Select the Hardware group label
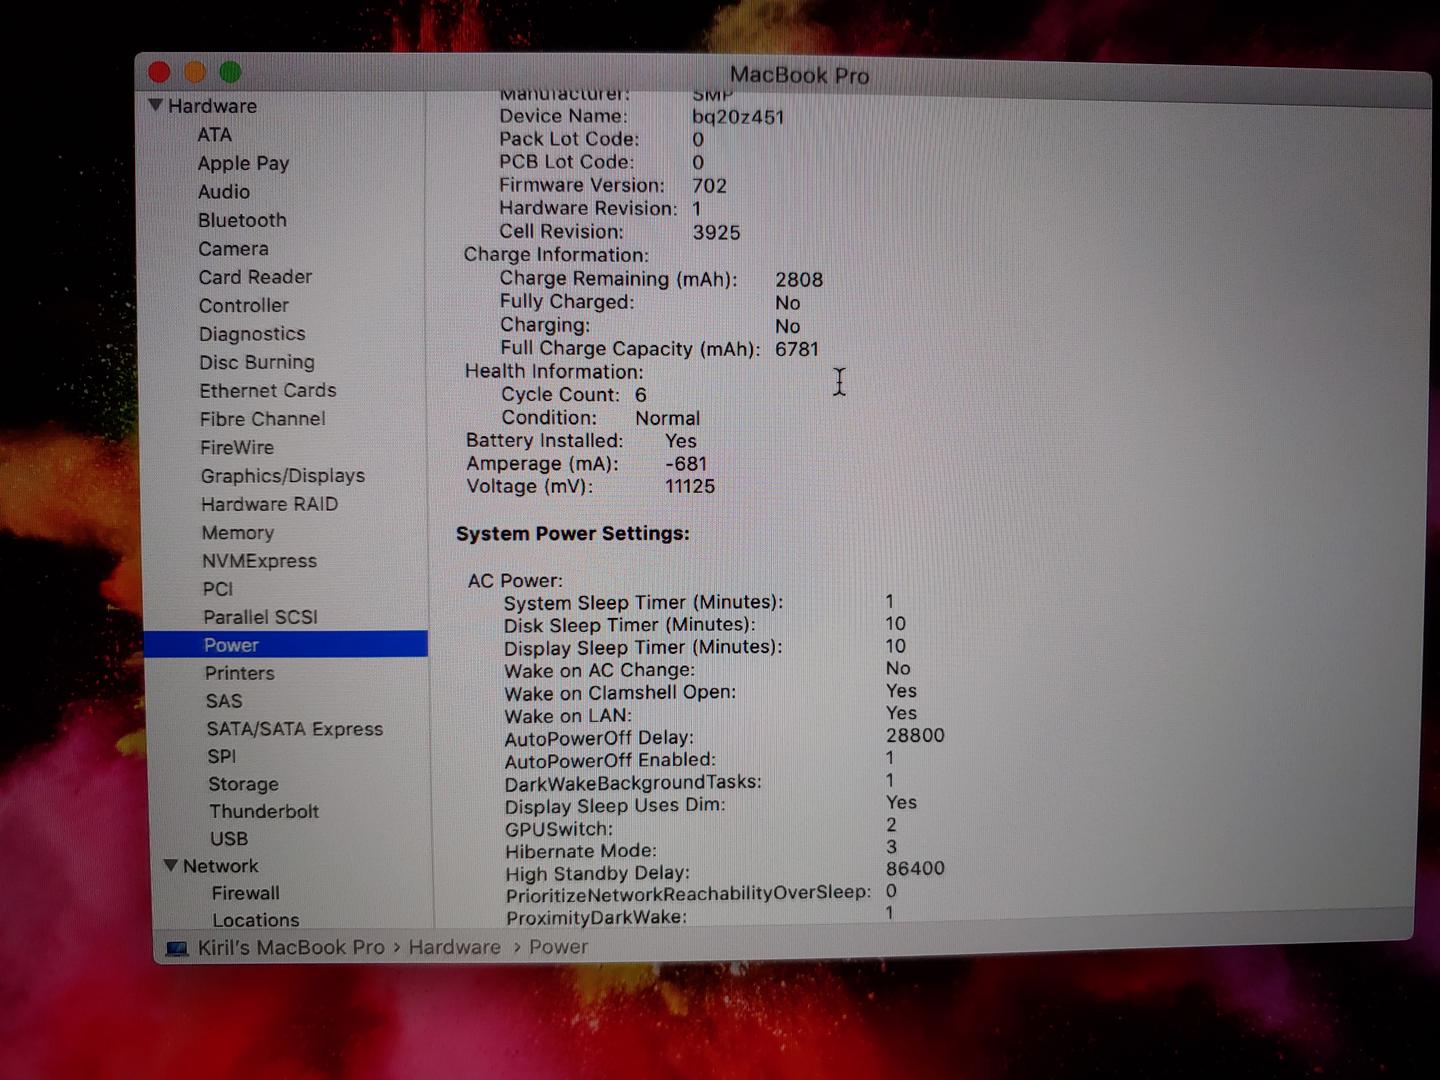 tap(212, 106)
